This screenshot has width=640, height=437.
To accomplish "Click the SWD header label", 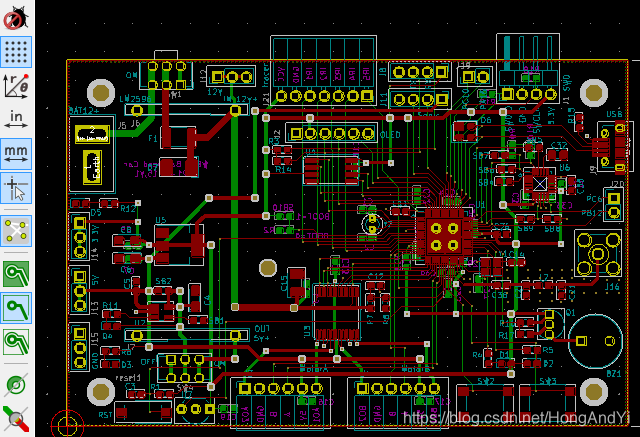I will tap(567, 84).
